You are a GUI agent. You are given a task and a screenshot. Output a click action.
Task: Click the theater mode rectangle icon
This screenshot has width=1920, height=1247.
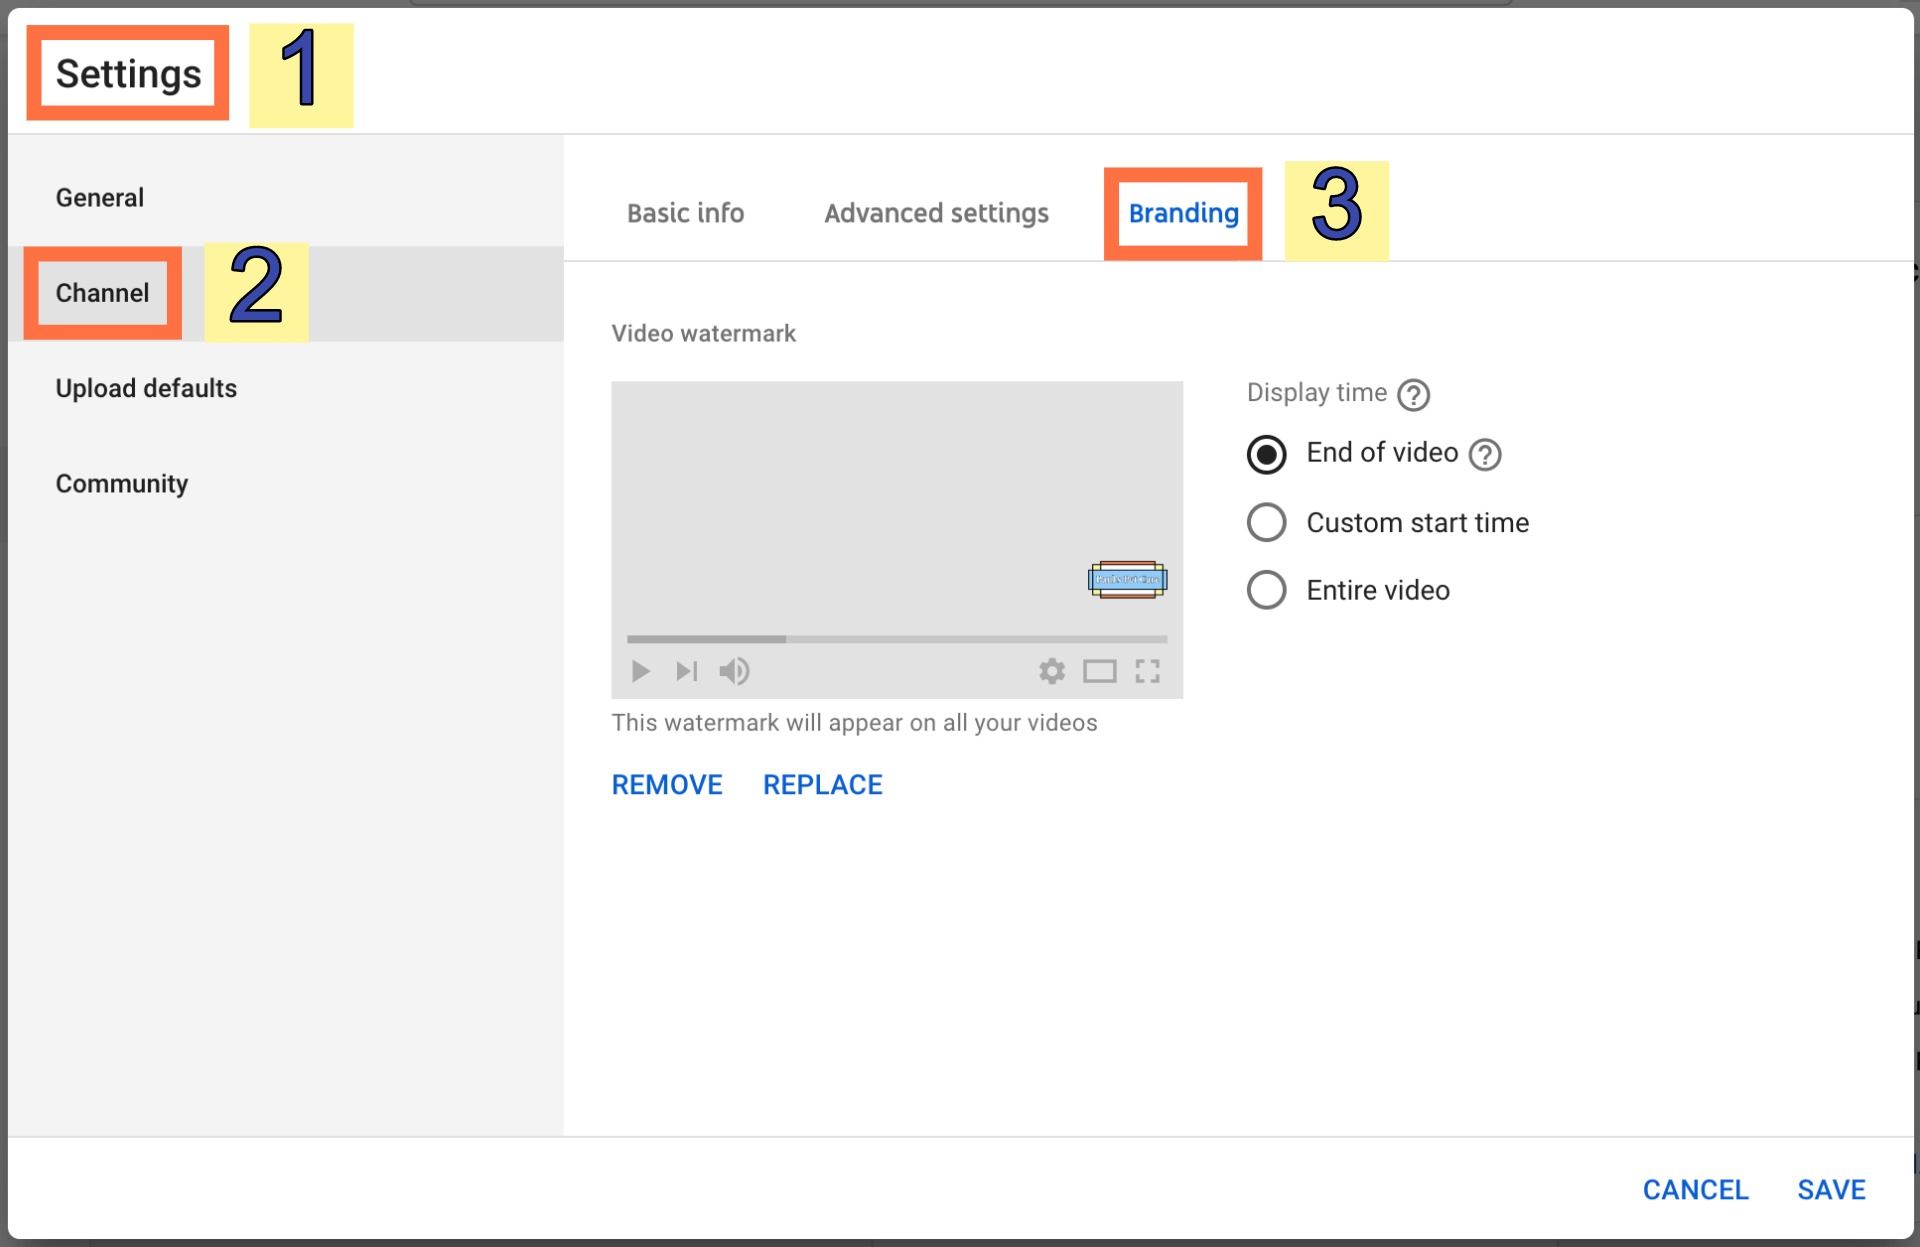1099,671
